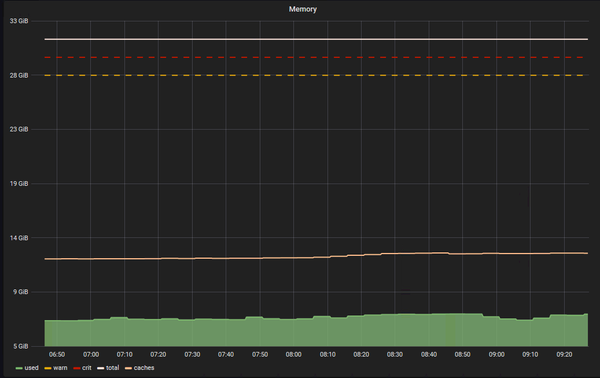Click the 06:50 time axis label

point(57,355)
